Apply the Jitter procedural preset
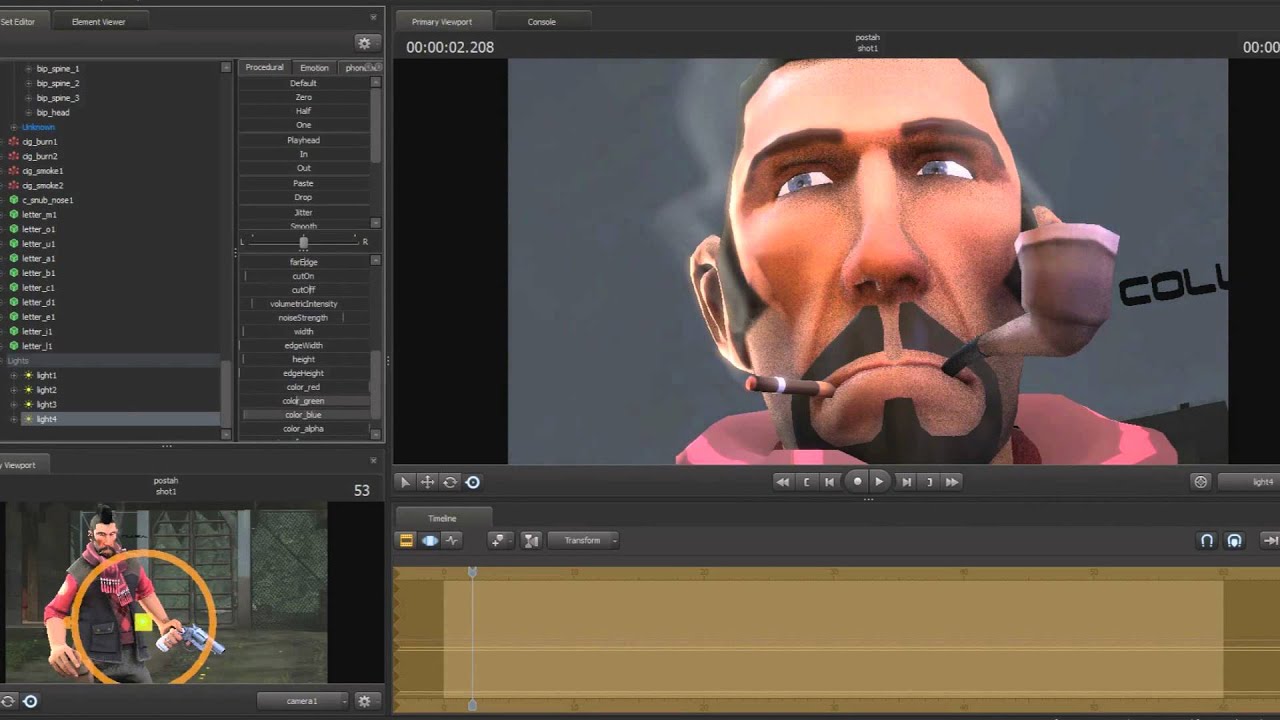The image size is (1280, 720). [303, 212]
